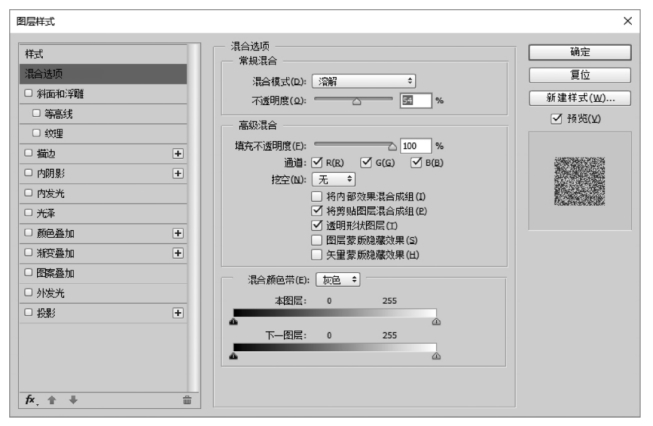Add another 渐变叠加 effect with plus icon

click(178, 253)
